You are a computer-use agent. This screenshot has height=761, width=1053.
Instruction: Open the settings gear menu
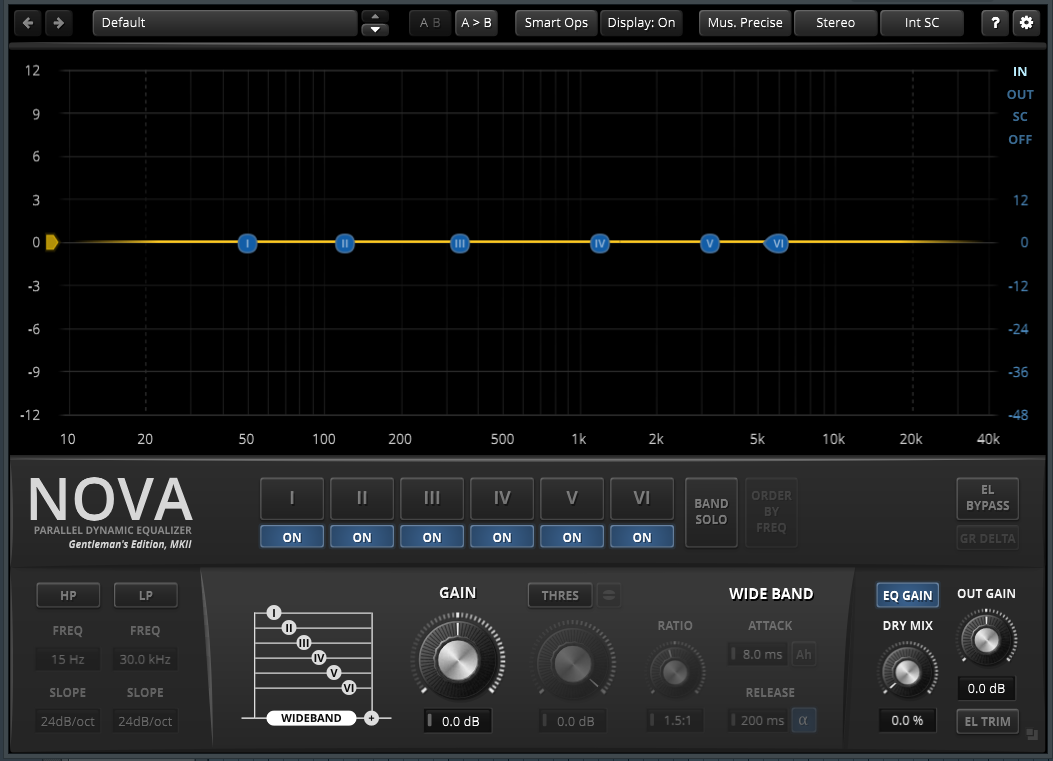point(1027,22)
